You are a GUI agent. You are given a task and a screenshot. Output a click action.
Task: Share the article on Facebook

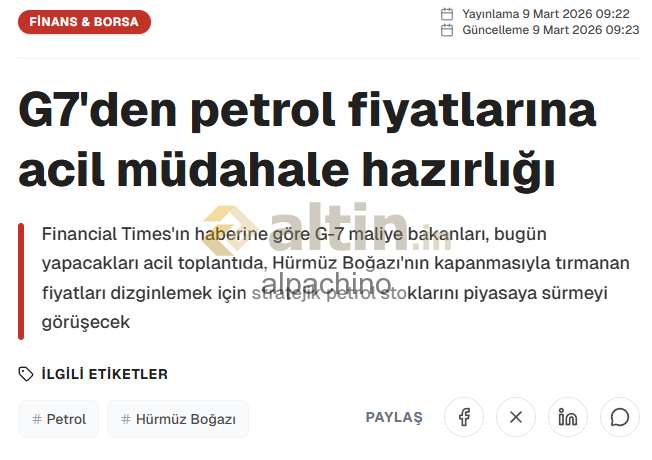point(464,417)
